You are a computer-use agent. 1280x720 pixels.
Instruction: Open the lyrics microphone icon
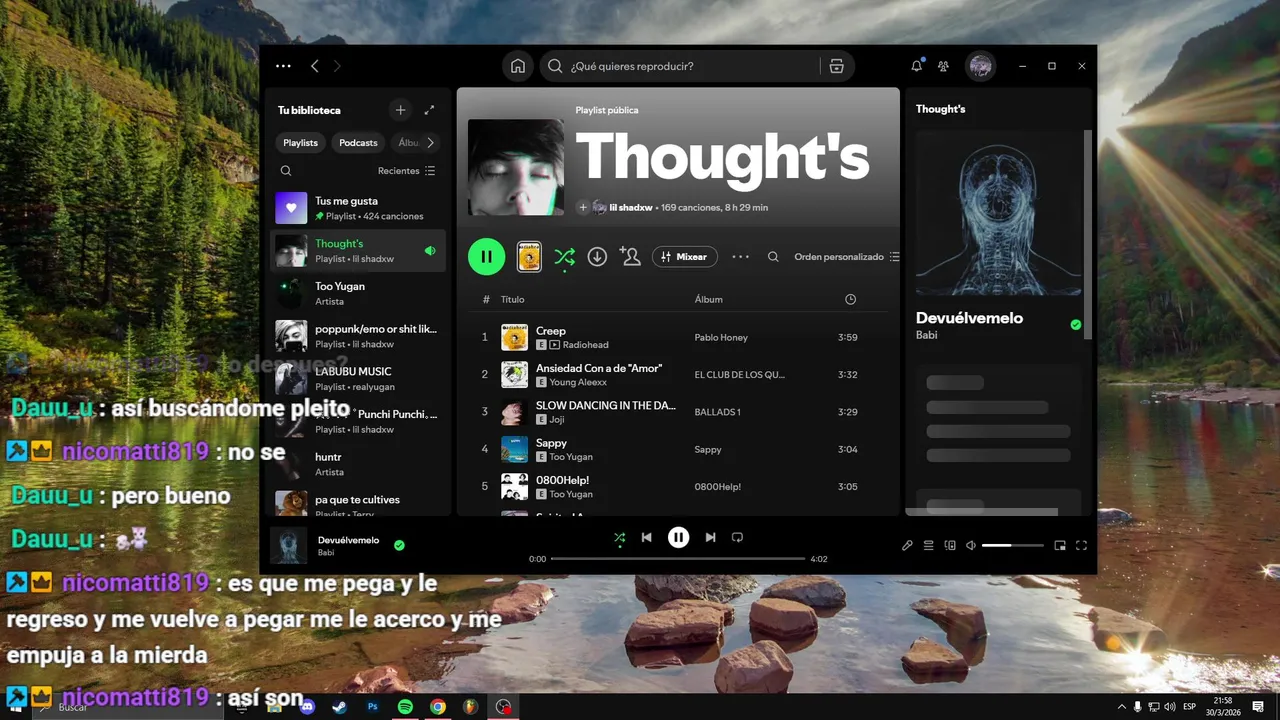pyautogui.click(x=907, y=545)
